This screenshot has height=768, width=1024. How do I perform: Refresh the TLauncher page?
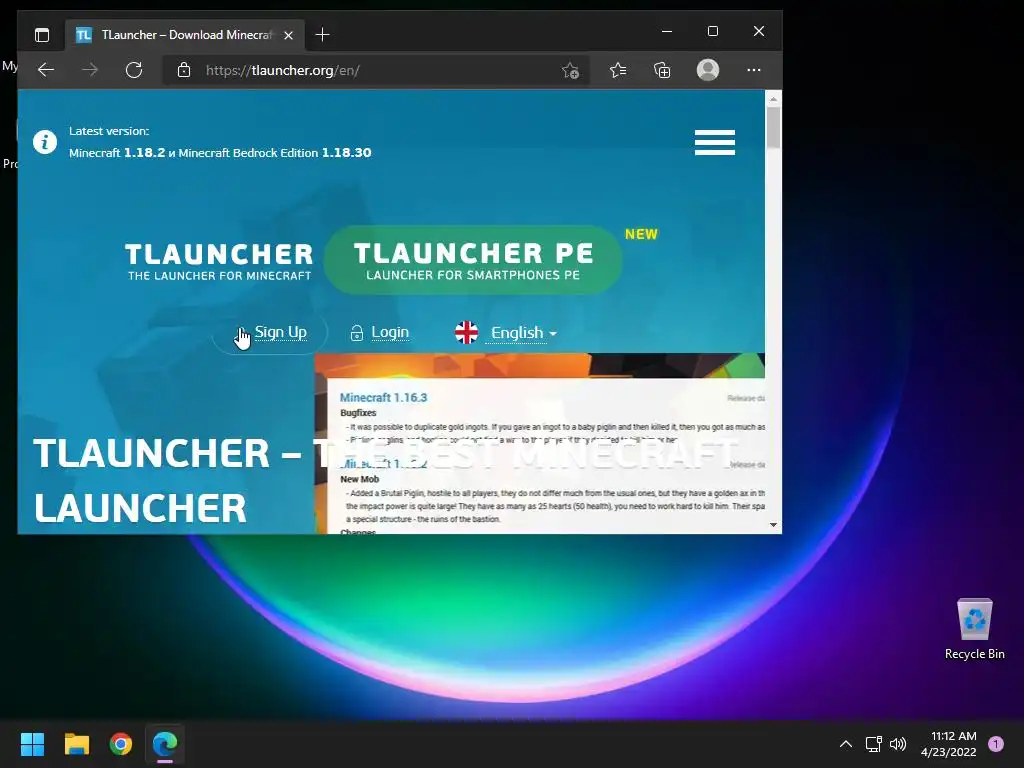[x=134, y=70]
